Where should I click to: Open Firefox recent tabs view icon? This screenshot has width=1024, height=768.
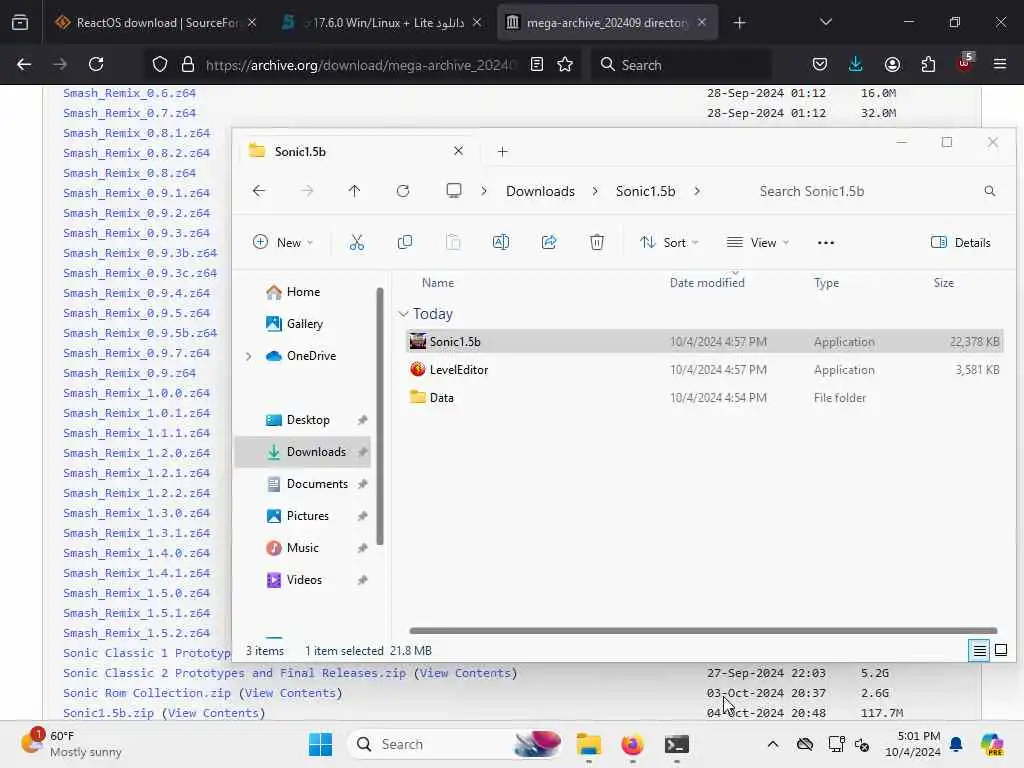tap(20, 23)
